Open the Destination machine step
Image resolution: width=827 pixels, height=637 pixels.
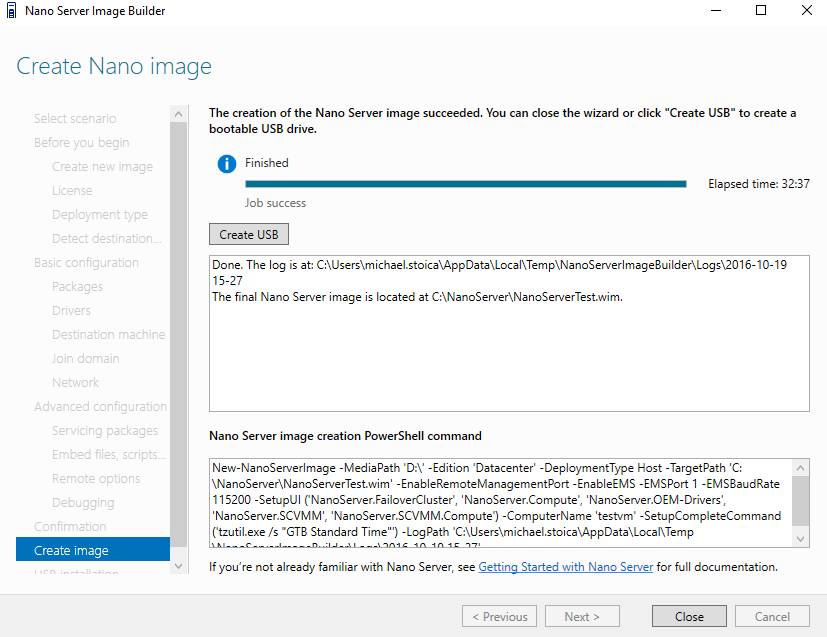pos(108,335)
